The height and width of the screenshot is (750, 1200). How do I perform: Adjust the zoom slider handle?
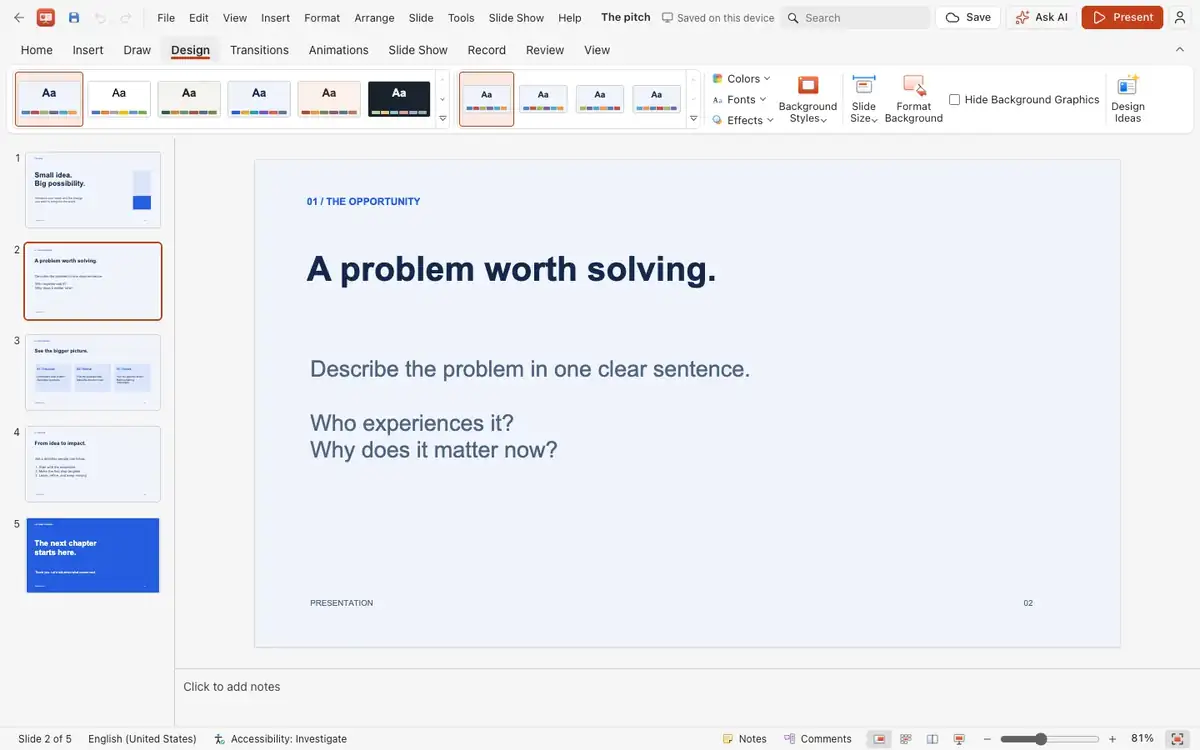click(1041, 739)
